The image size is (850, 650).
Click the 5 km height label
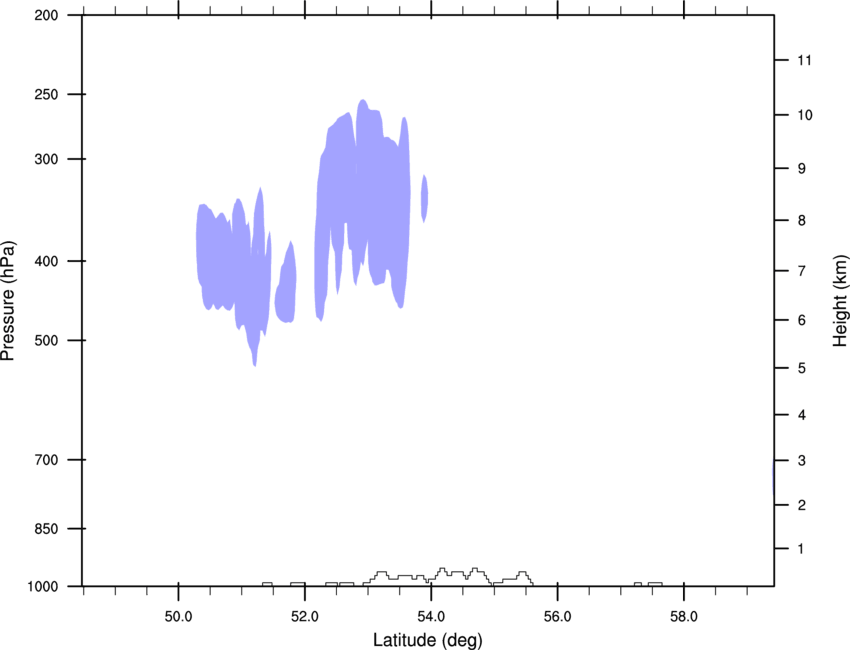click(x=801, y=368)
